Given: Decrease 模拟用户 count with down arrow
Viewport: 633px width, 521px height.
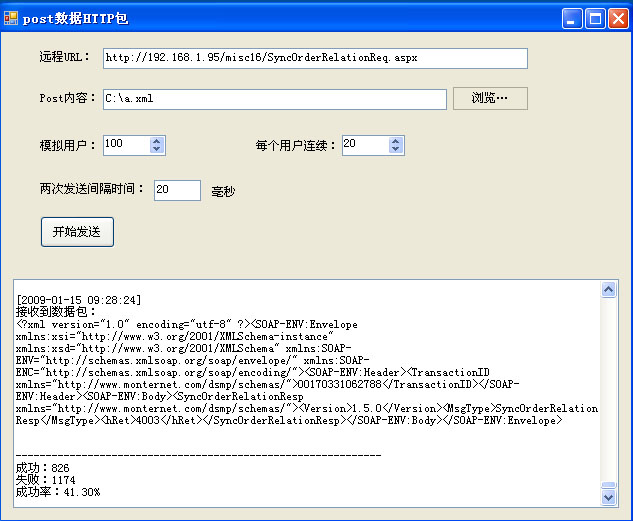Looking at the screenshot, I should 157,150.
